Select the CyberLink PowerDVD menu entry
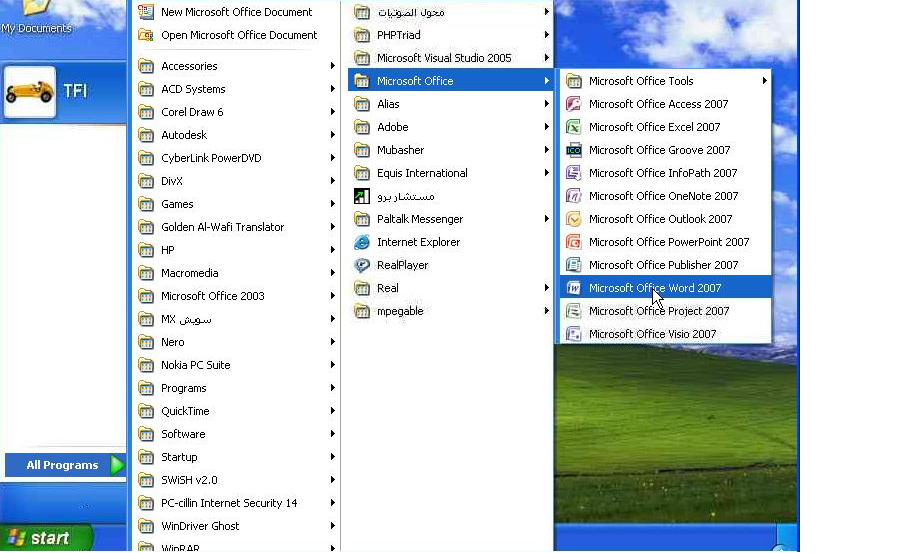Viewport: 912px width, 553px height. 237,158
